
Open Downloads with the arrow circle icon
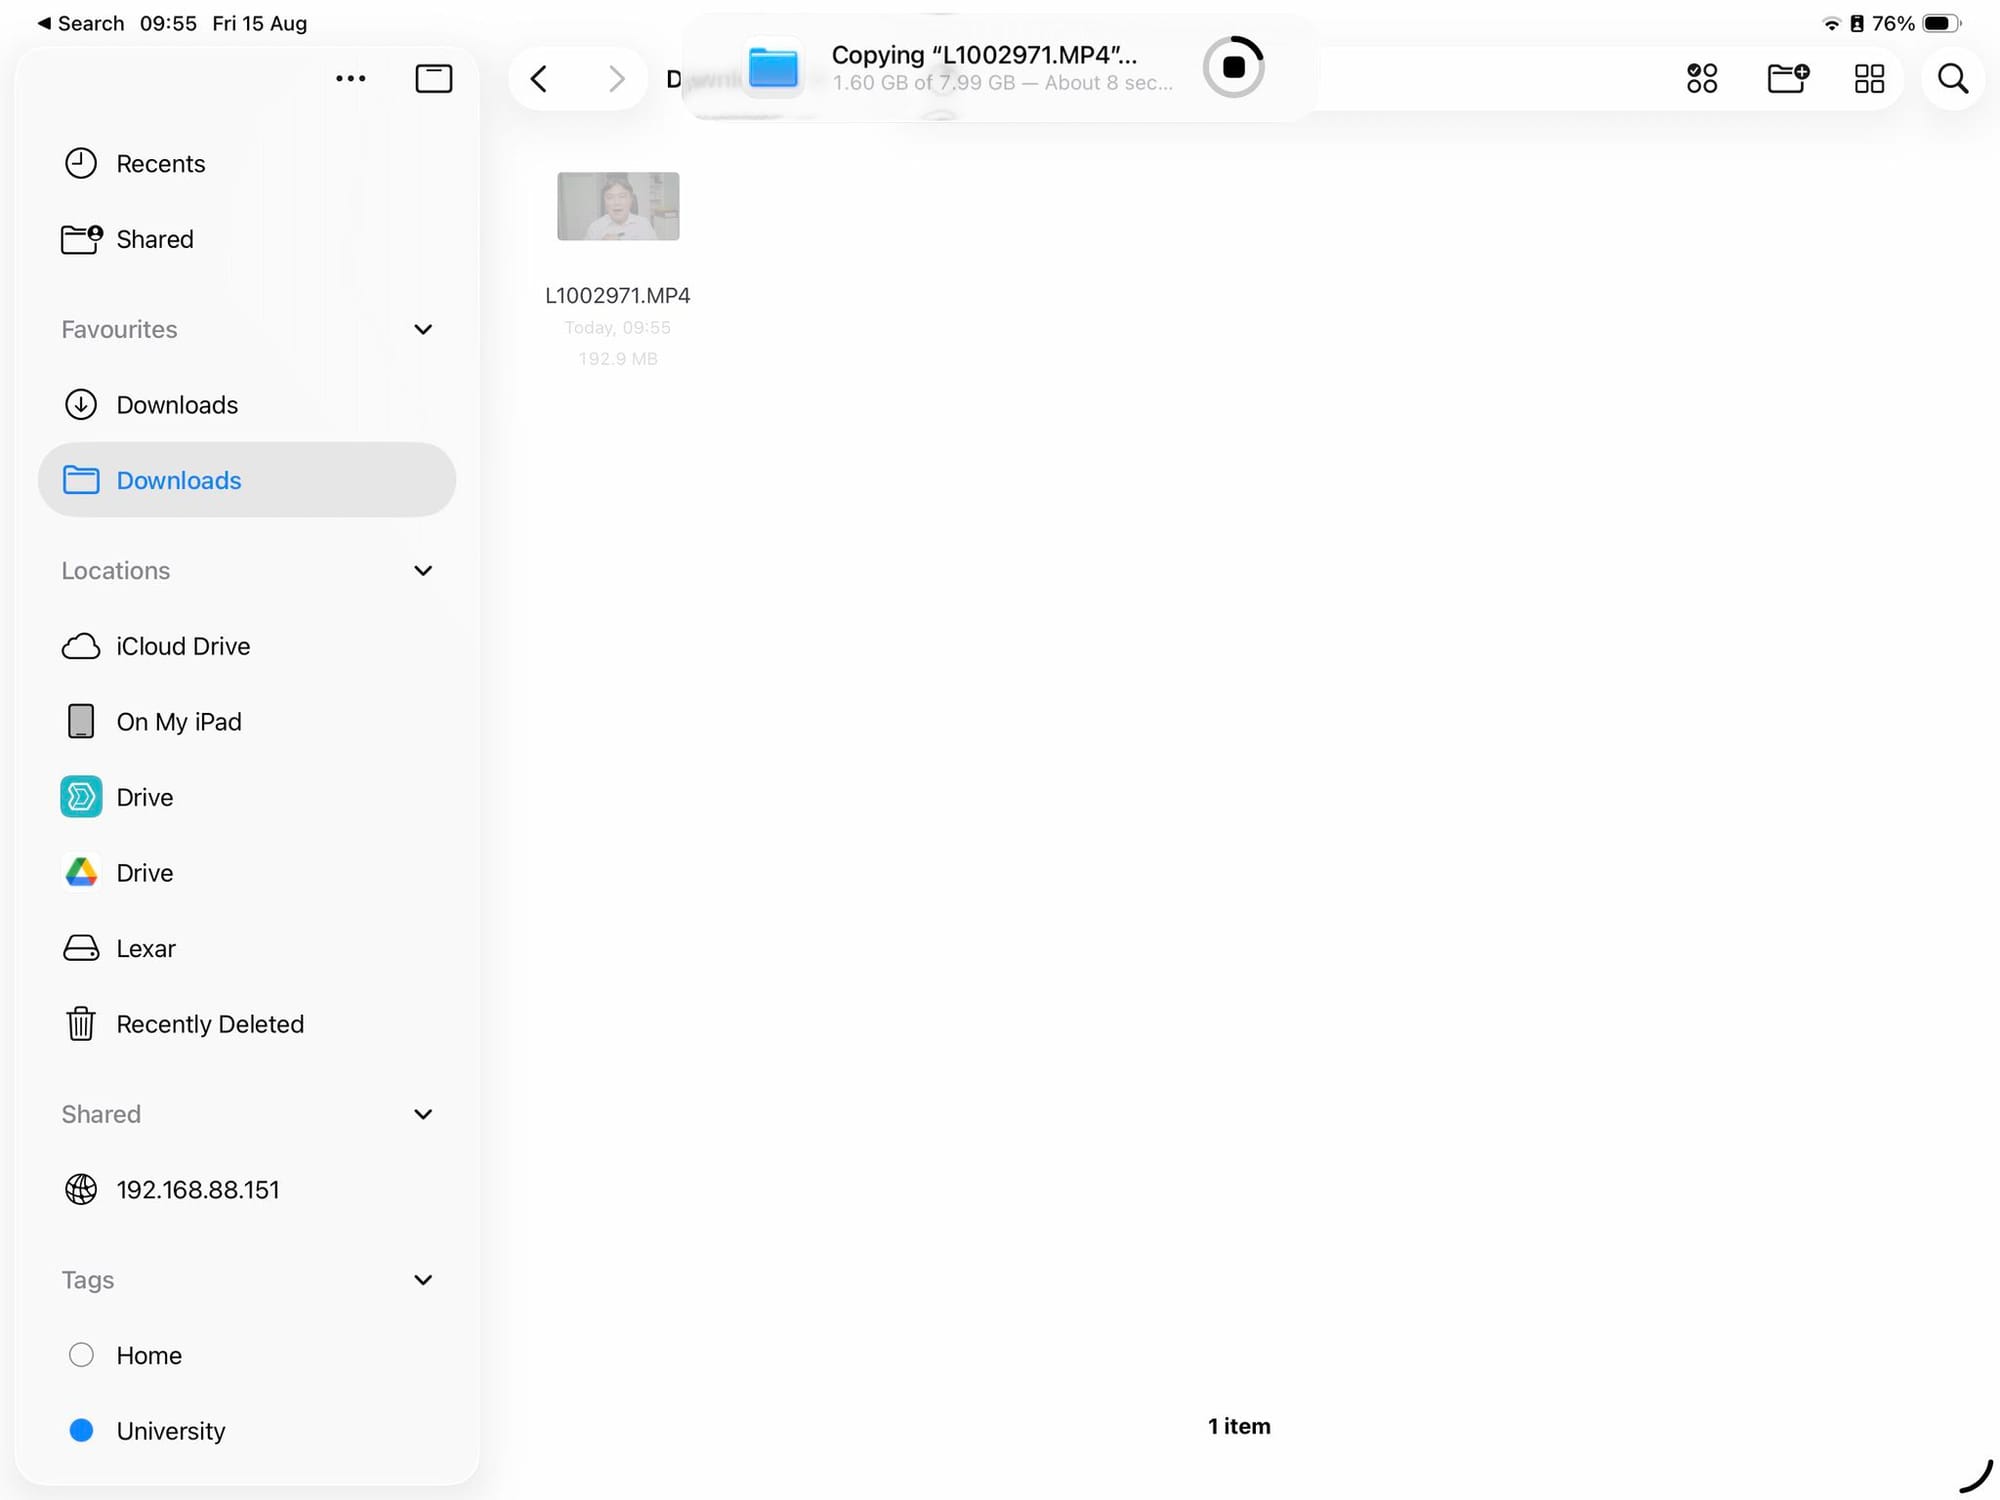[x=247, y=405]
